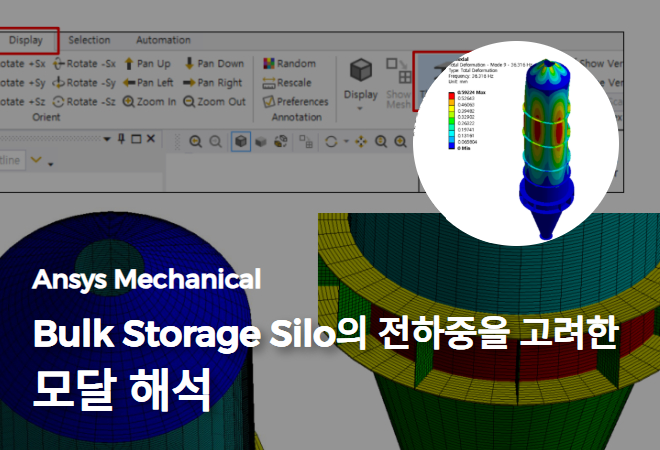This screenshot has height=450, width=660.
Task: Click previous view zoom icon
Action: click(x=195, y=141)
